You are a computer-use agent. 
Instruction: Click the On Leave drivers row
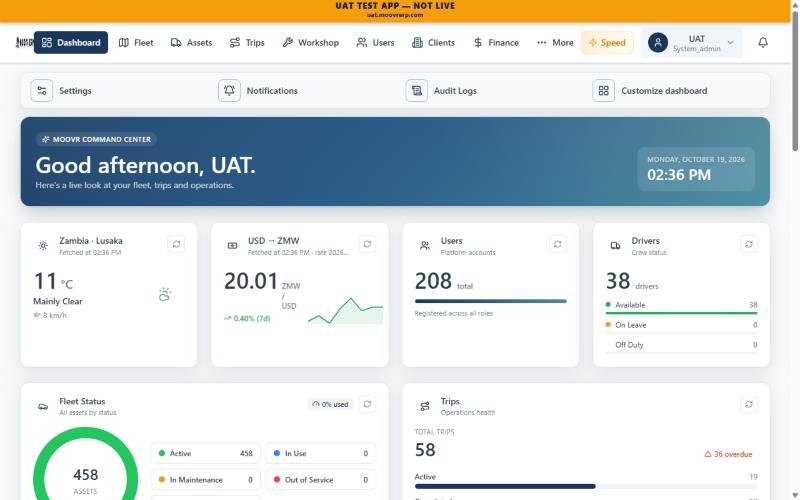pyautogui.click(x=681, y=325)
